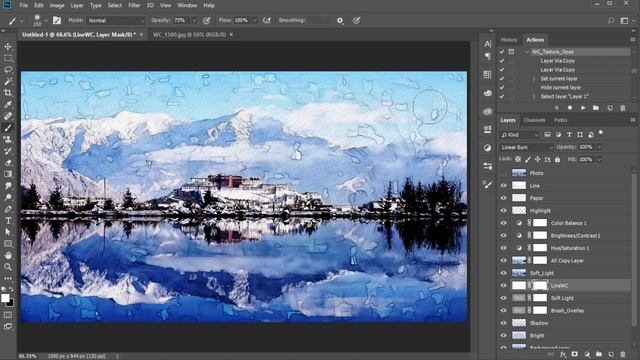Viewport: 640px width, 360px height.
Task: Open the File menu
Action: (x=24, y=5)
